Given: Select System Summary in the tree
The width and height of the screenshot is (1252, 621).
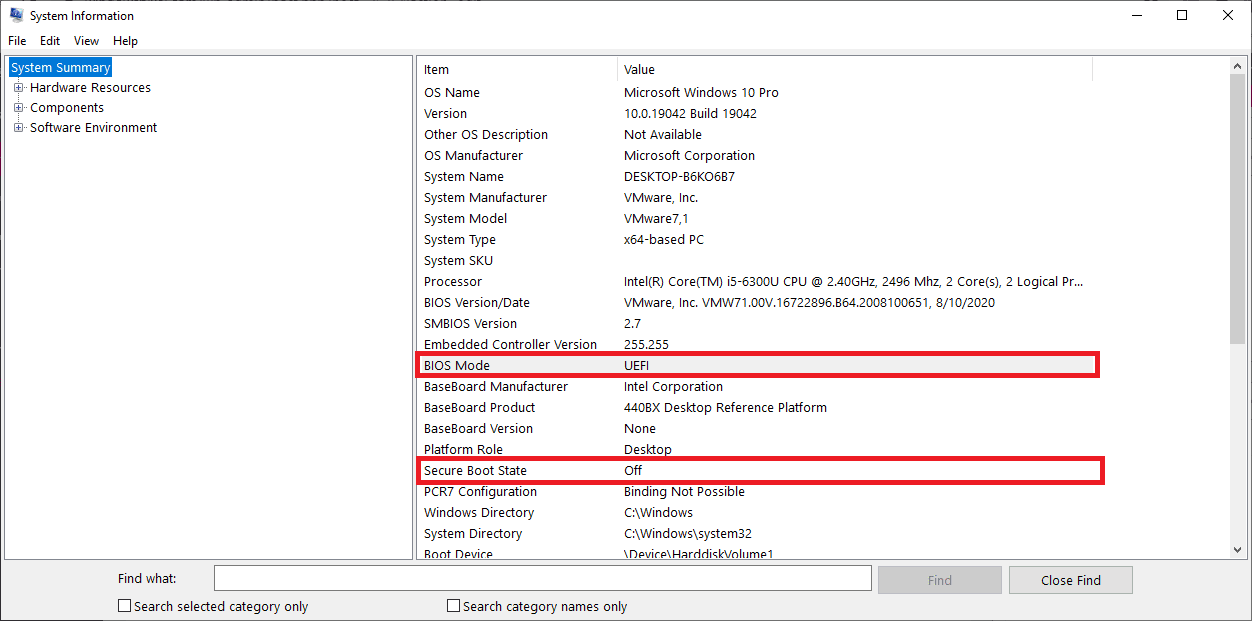Looking at the screenshot, I should click(x=61, y=68).
